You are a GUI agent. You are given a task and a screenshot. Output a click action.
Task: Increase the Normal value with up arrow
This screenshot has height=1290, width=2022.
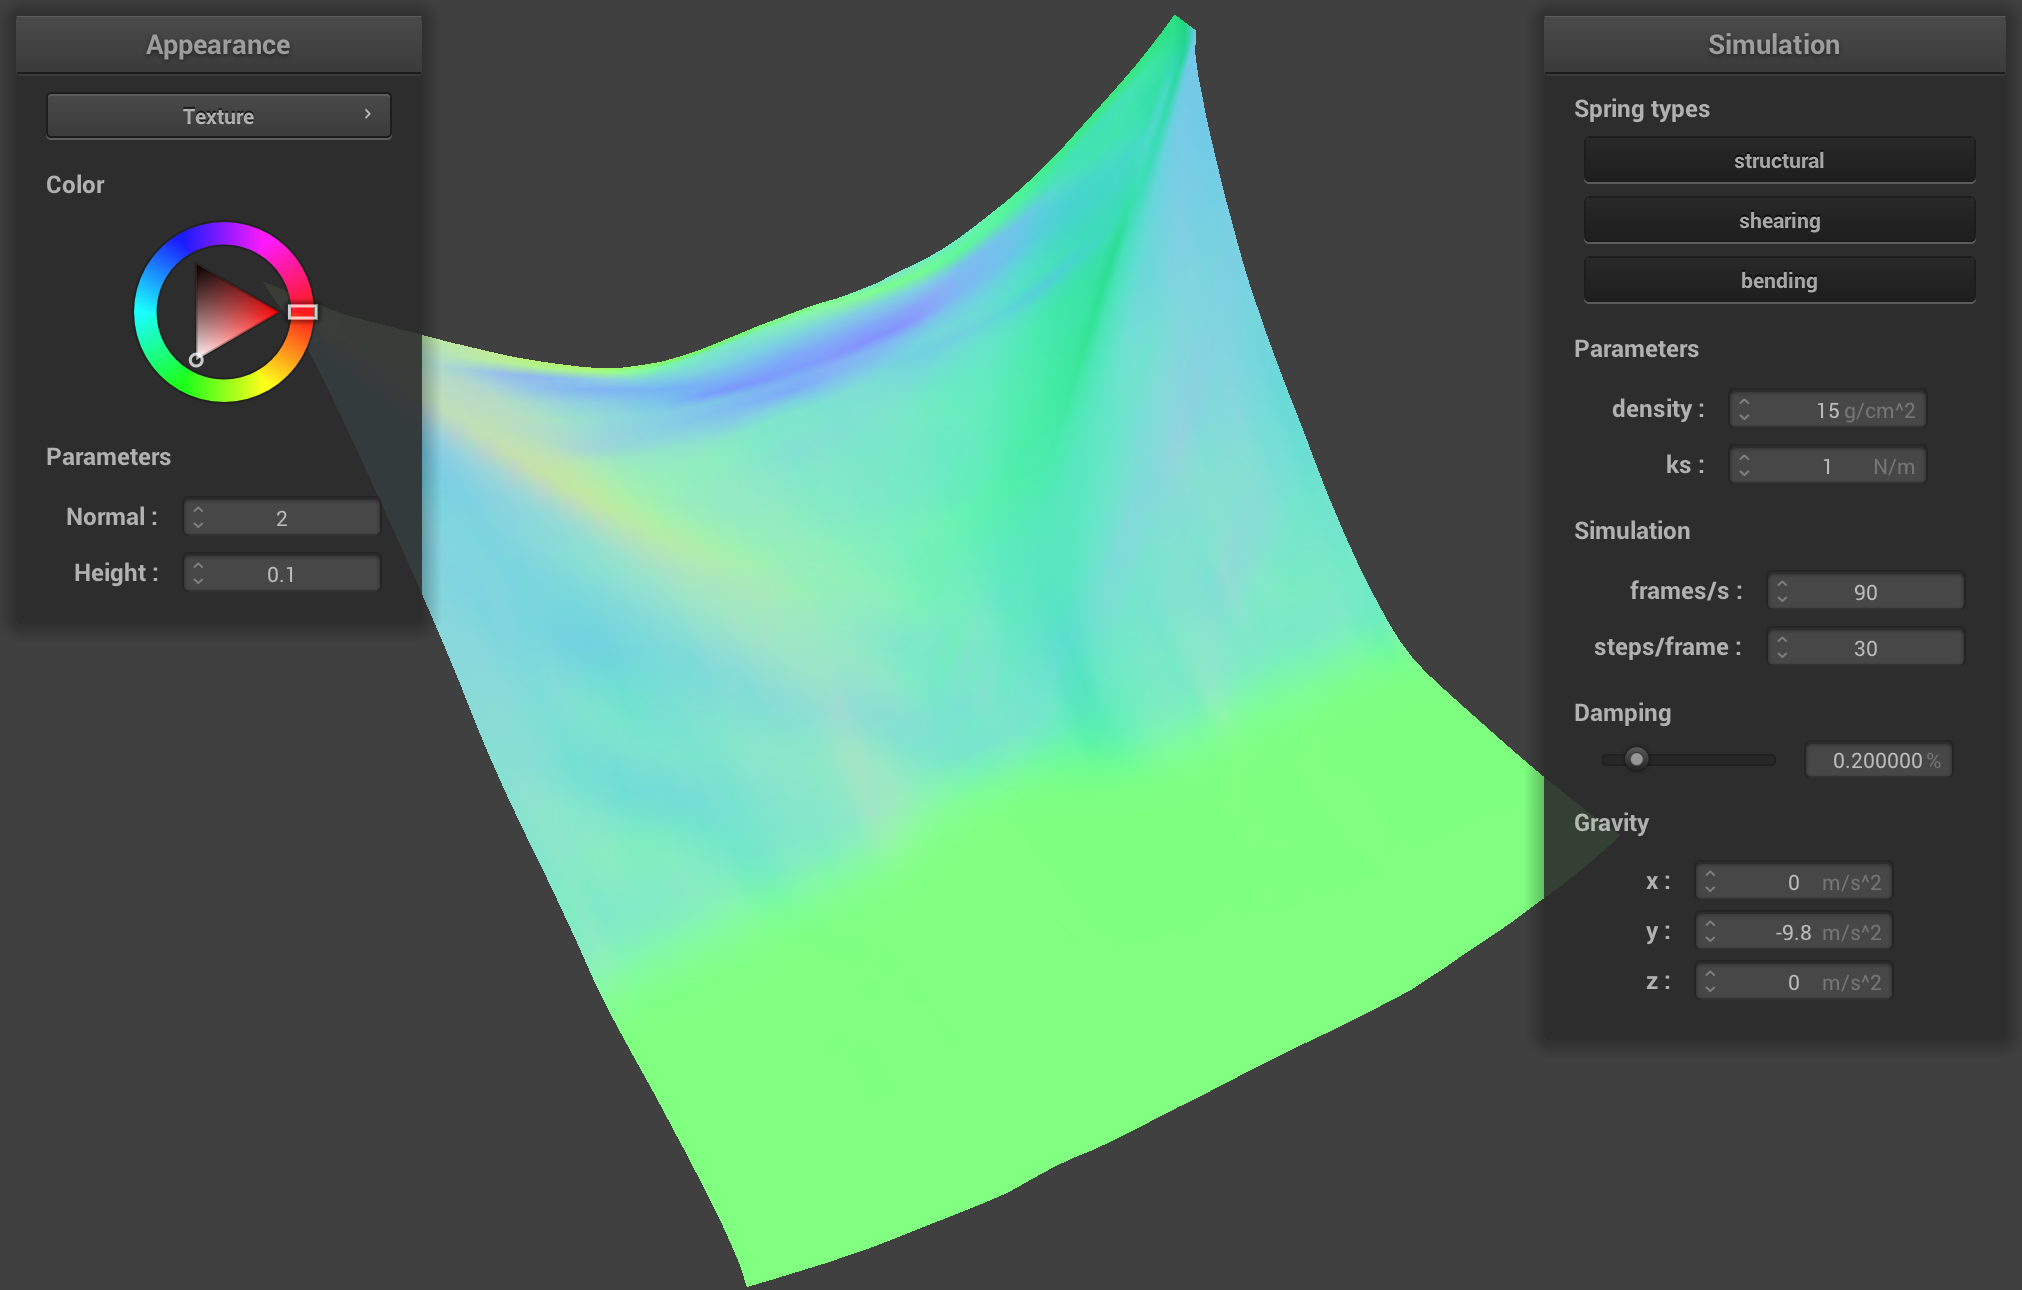tap(198, 510)
